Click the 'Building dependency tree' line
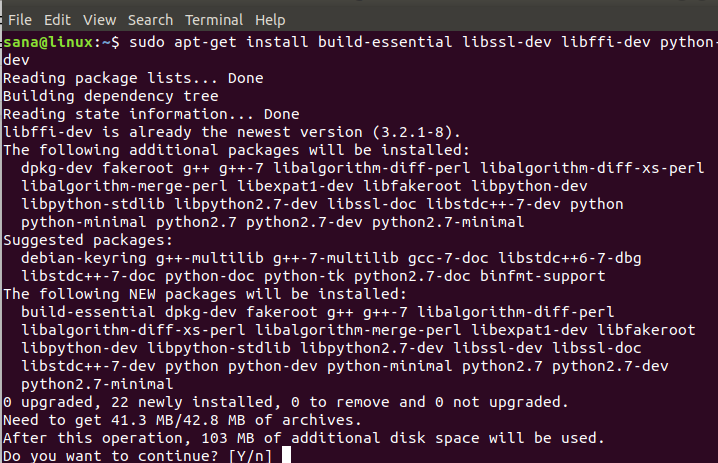 pyautogui.click(x=110, y=96)
